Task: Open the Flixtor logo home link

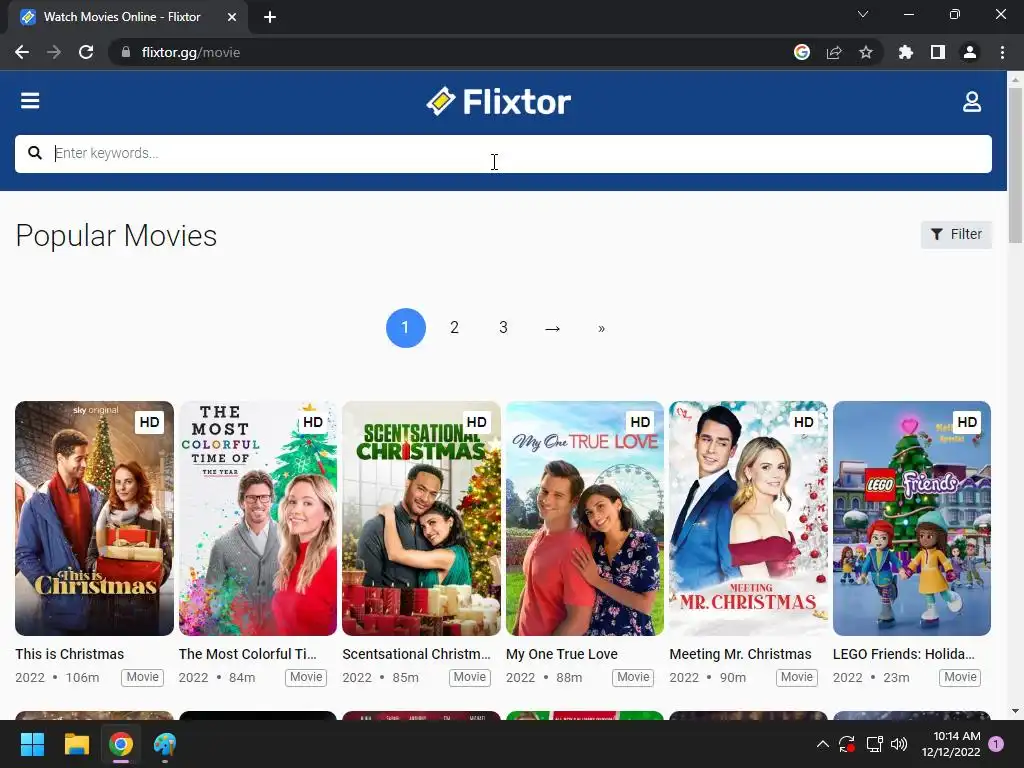Action: pyautogui.click(x=499, y=101)
